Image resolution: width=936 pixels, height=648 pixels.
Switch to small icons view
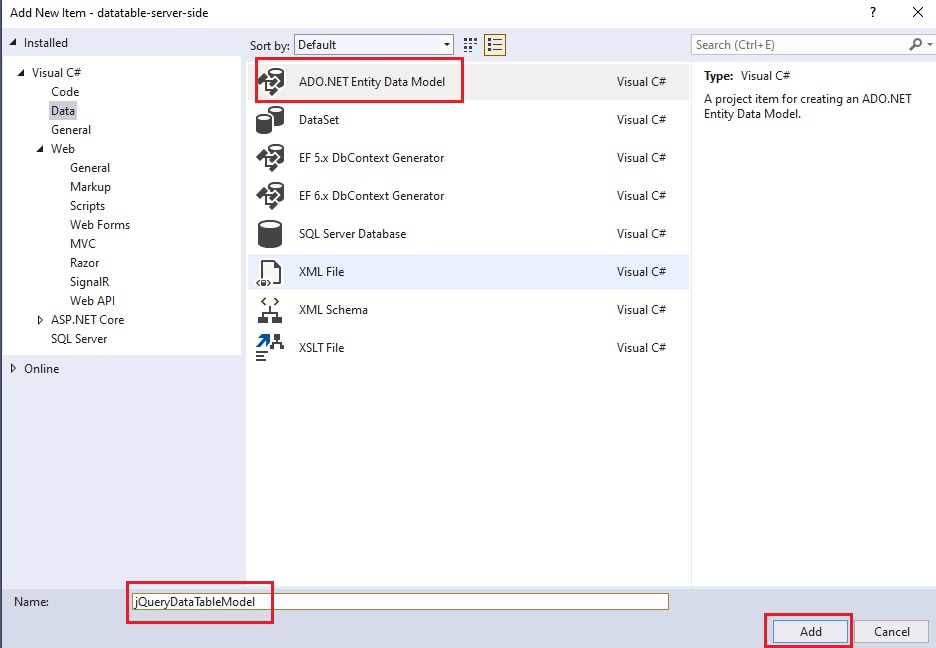pyautogui.click(x=470, y=45)
